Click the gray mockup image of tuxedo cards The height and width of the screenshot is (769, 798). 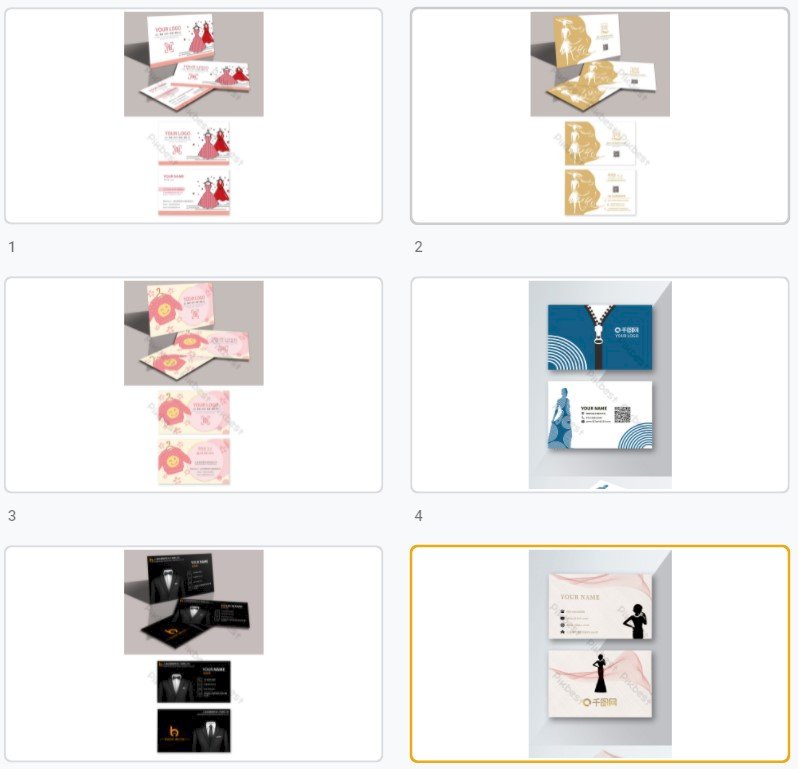[193, 602]
